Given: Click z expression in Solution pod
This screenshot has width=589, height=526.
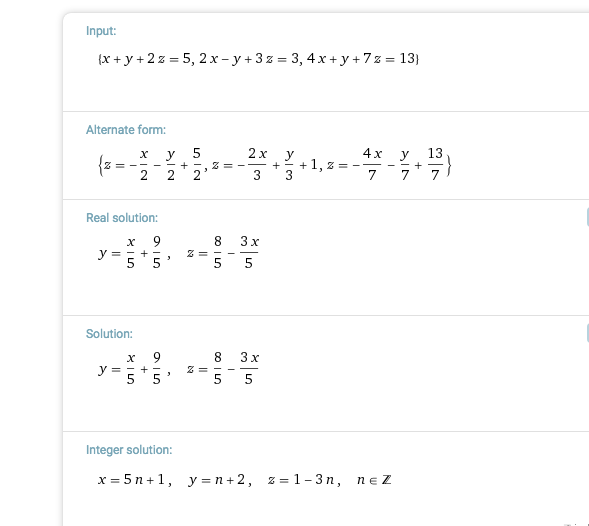Looking at the screenshot, I should pos(223,369).
